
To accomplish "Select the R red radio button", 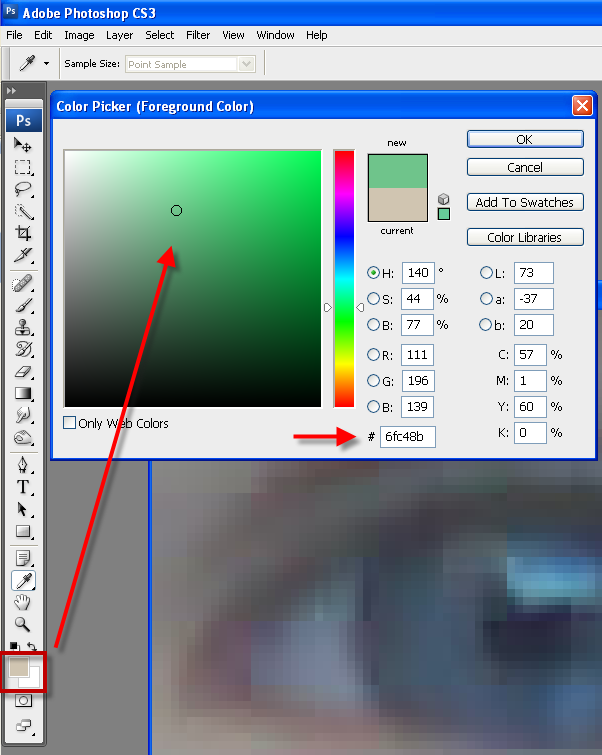I will point(373,355).
